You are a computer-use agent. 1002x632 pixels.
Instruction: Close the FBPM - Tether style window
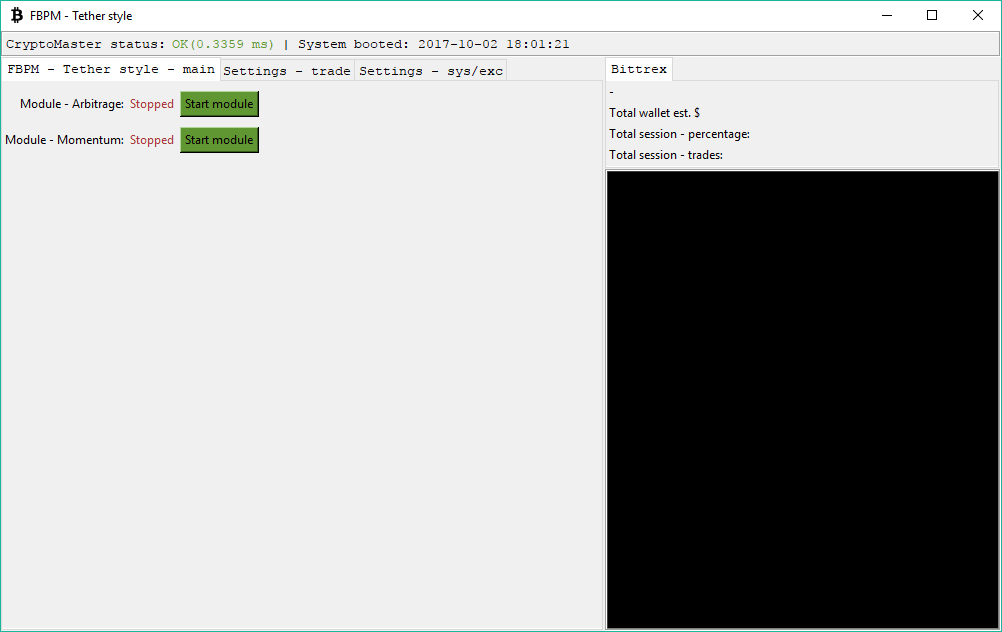point(978,15)
